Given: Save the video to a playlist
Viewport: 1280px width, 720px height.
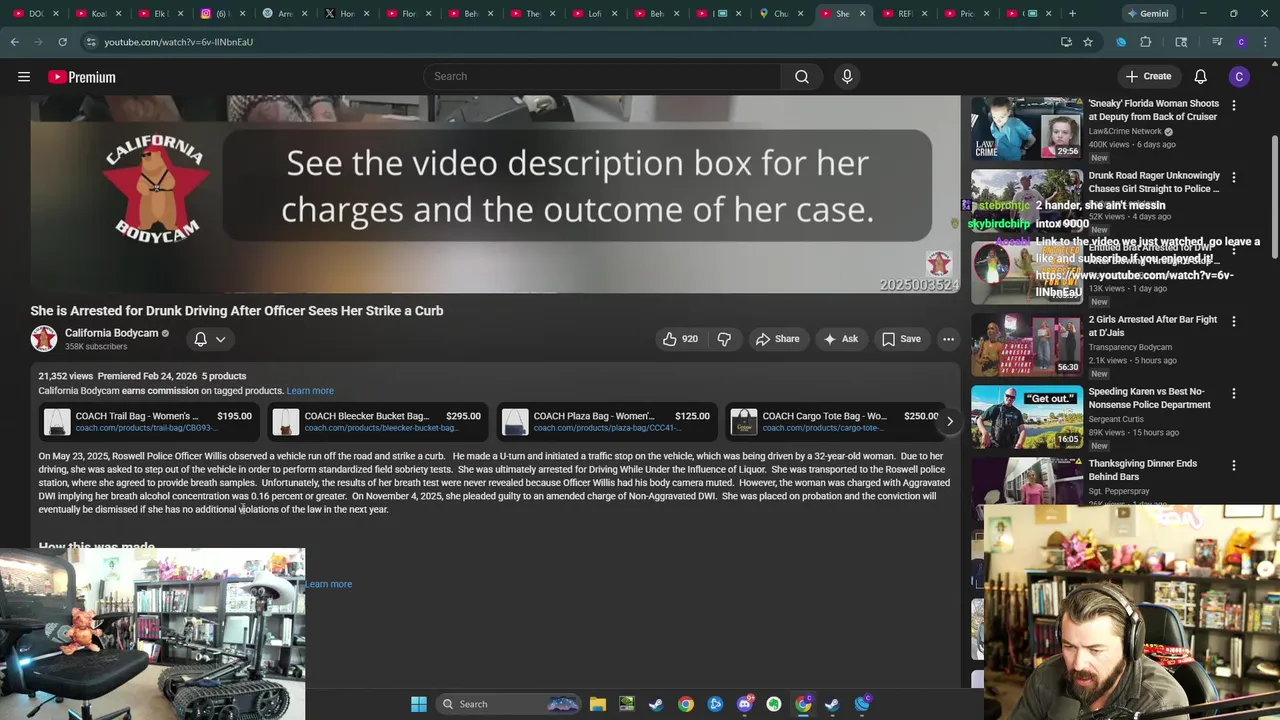Looking at the screenshot, I should (x=901, y=339).
